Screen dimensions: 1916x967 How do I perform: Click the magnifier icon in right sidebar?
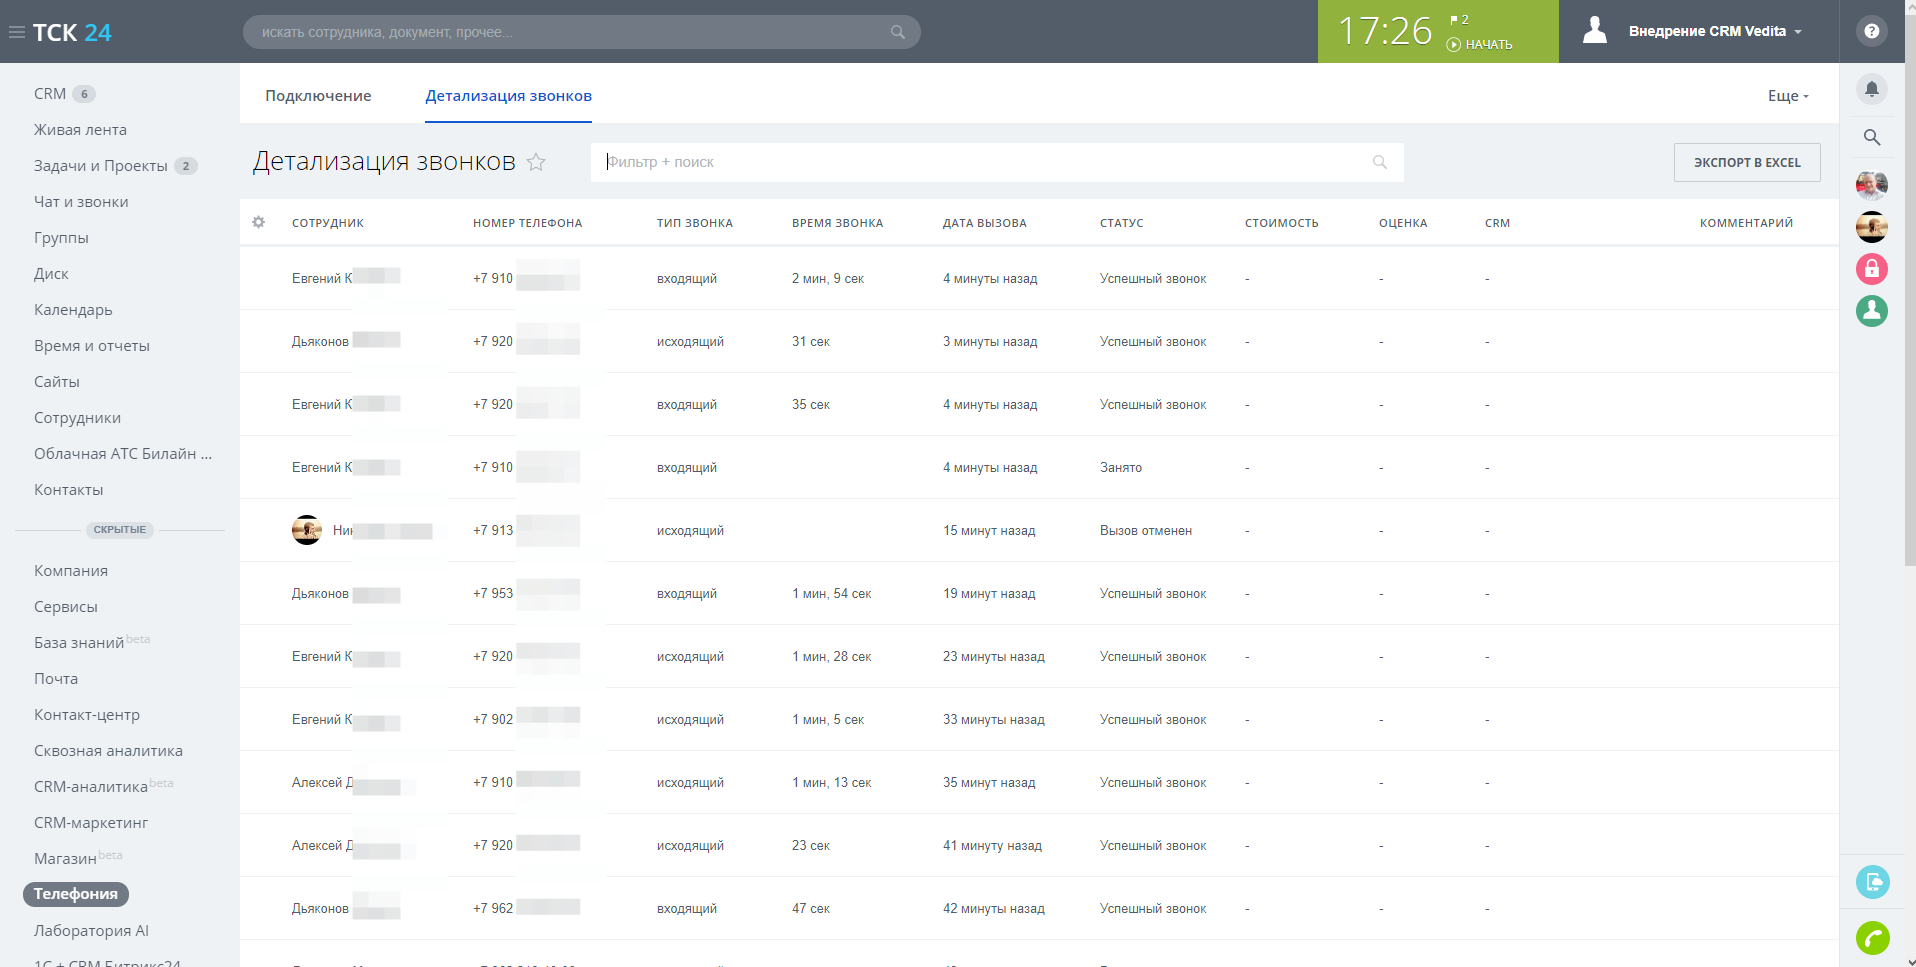[x=1871, y=138]
